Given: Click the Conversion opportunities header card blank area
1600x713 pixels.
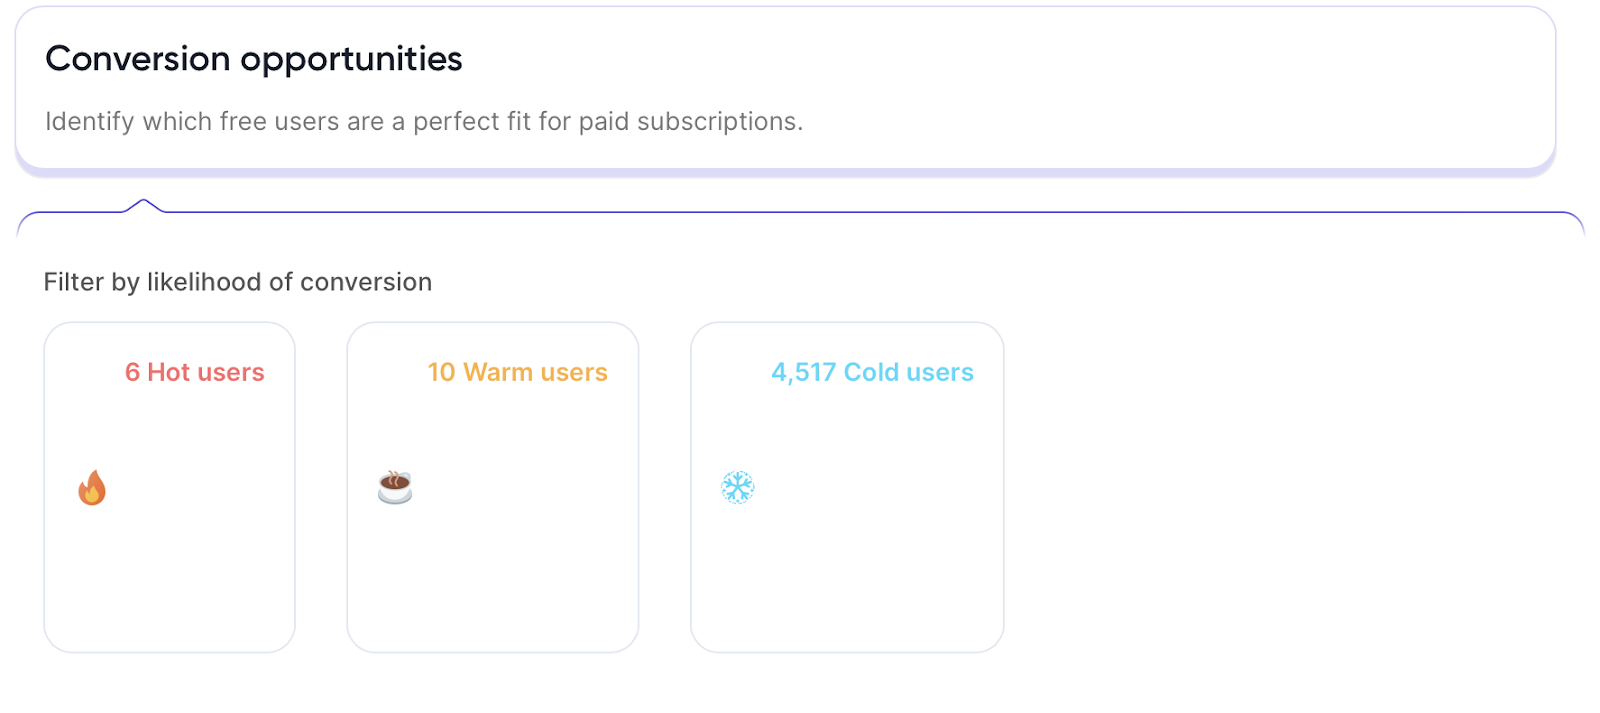Looking at the screenshot, I should pos(1150,90).
